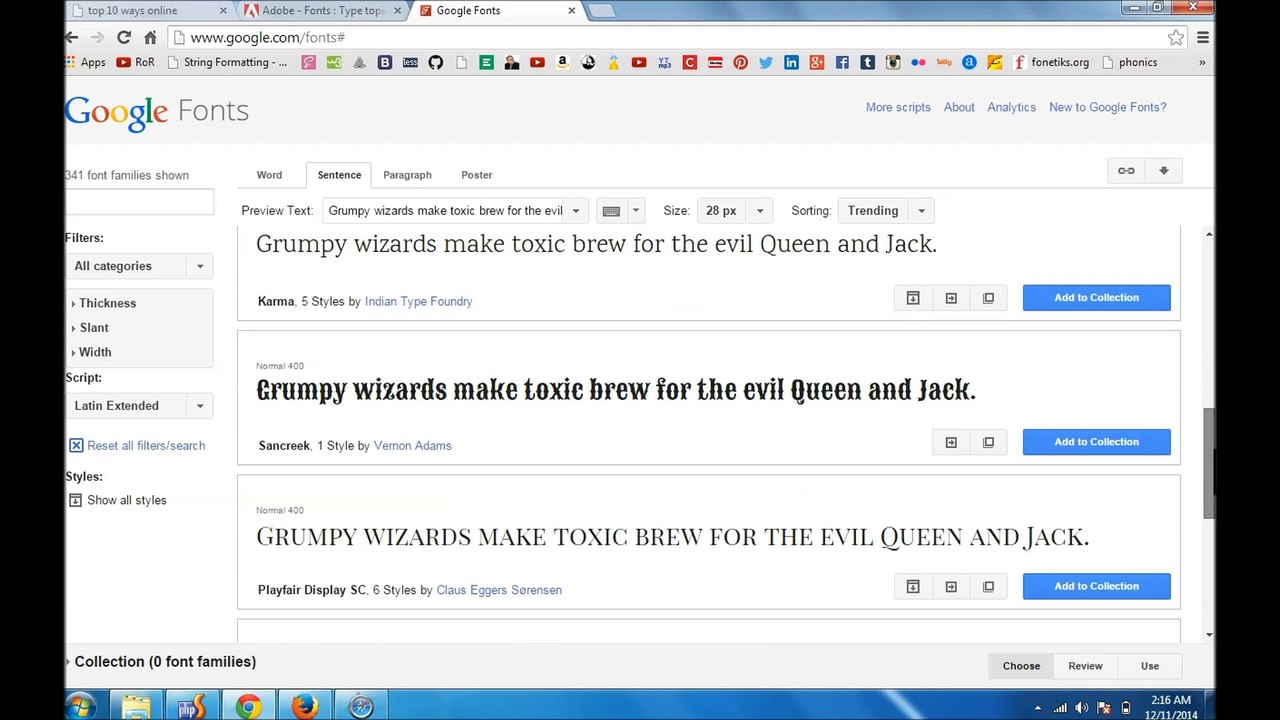Open Playfair Display SC quick-use icon
The width and height of the screenshot is (1280, 720).
click(913, 586)
